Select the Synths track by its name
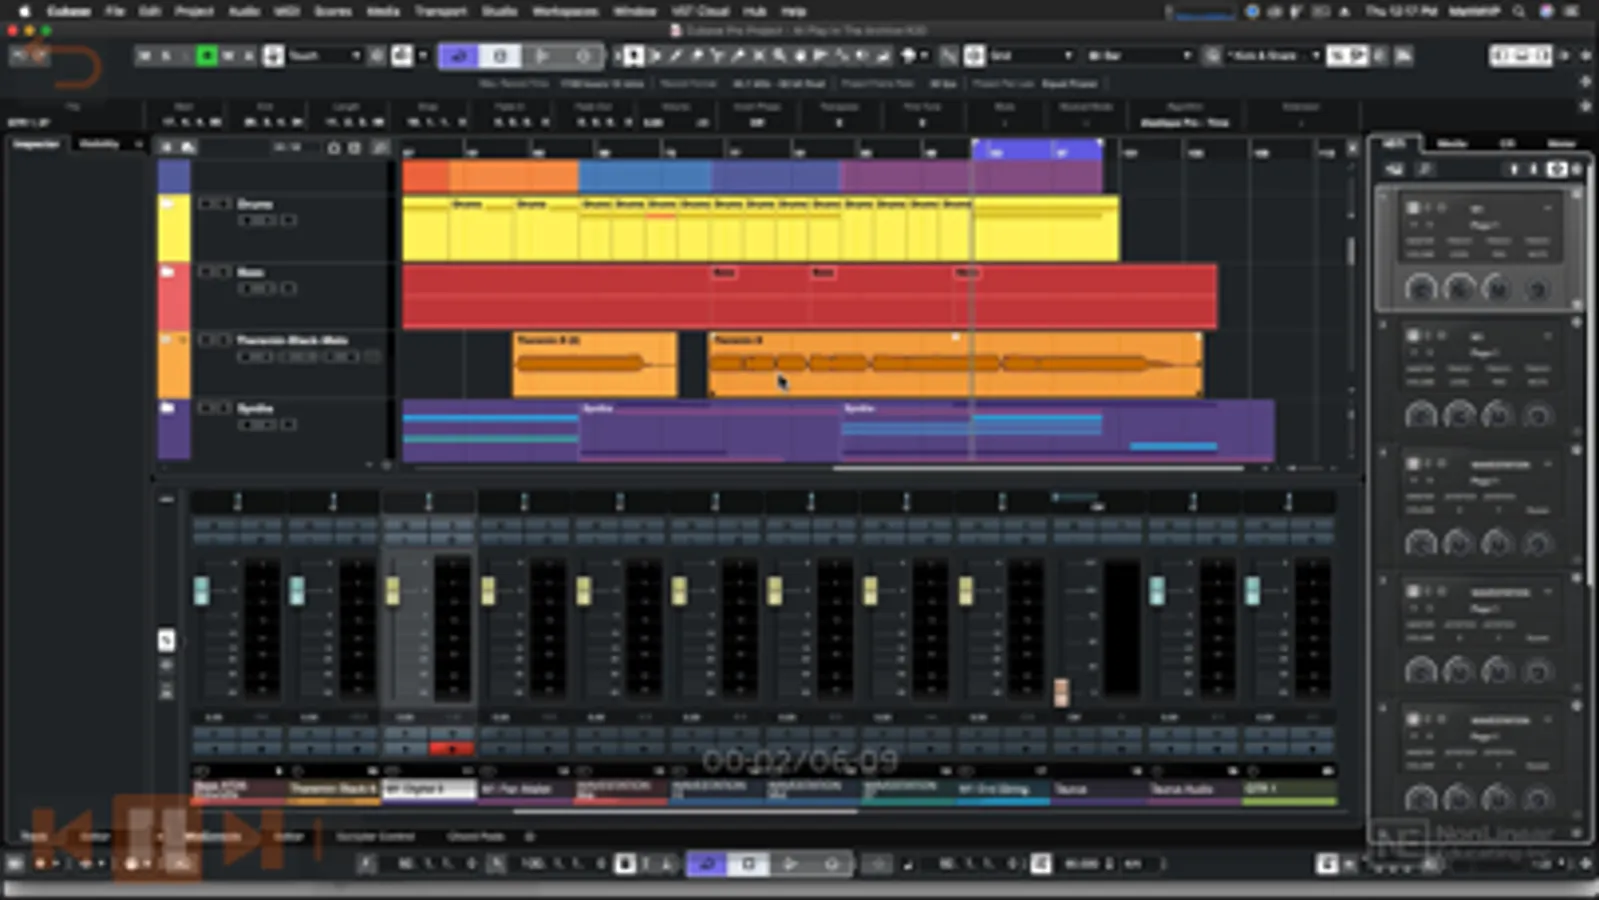The width and height of the screenshot is (1599, 900). [x=255, y=408]
